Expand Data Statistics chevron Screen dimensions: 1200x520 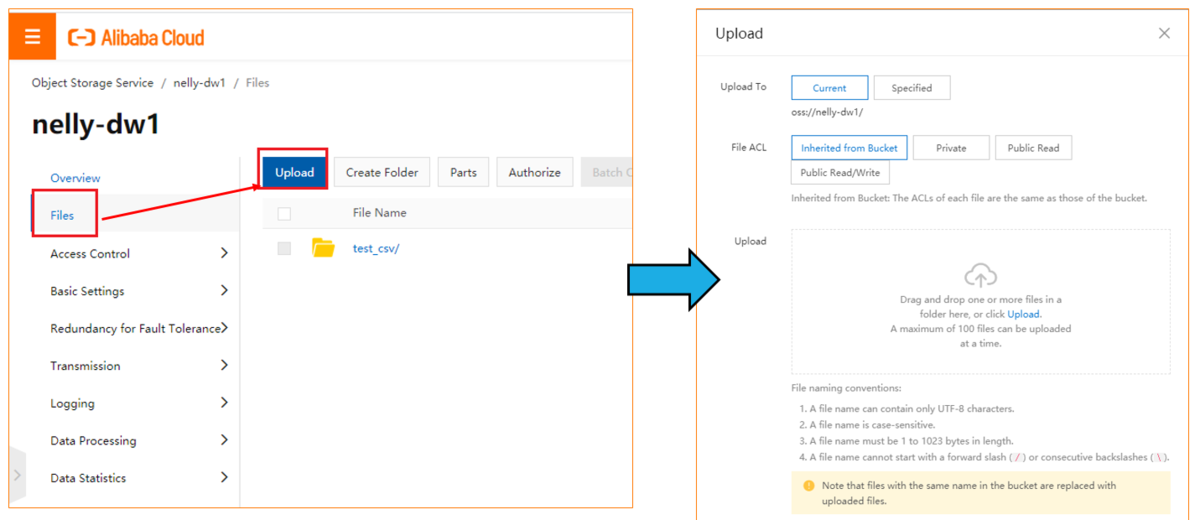click(x=224, y=477)
